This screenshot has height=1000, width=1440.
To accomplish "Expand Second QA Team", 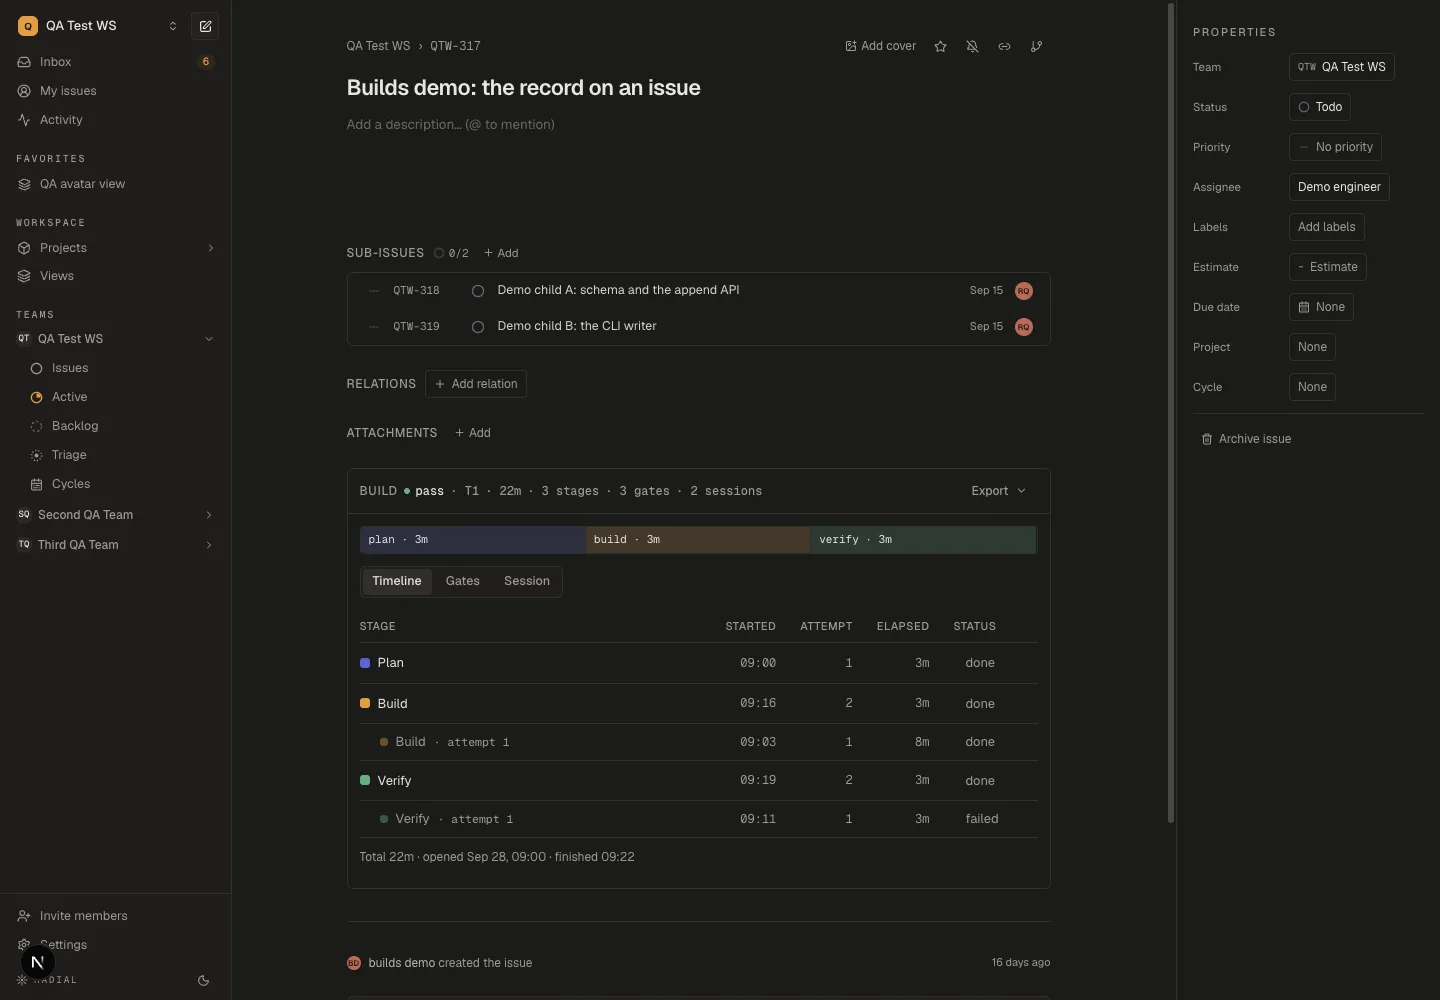I will pos(209,515).
